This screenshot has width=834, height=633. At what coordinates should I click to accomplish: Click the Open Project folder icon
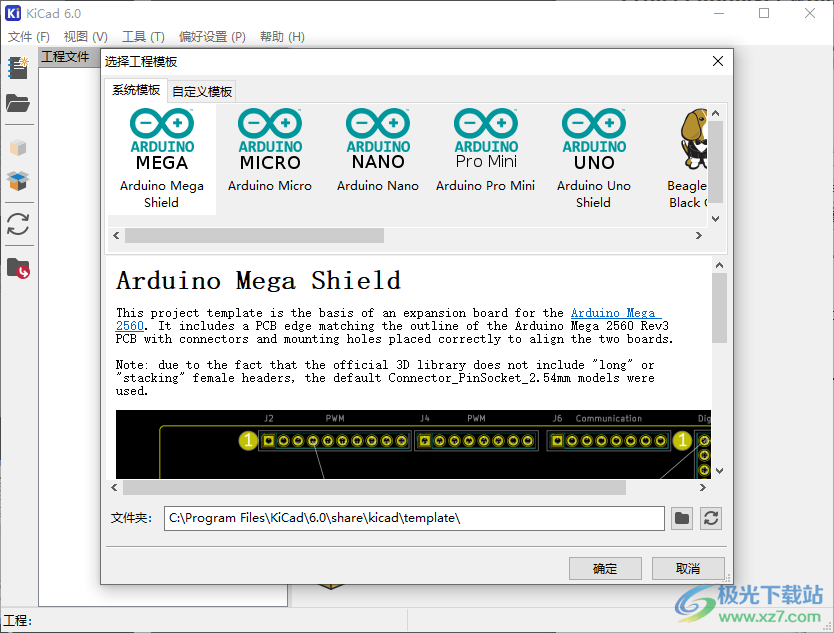coord(18,103)
